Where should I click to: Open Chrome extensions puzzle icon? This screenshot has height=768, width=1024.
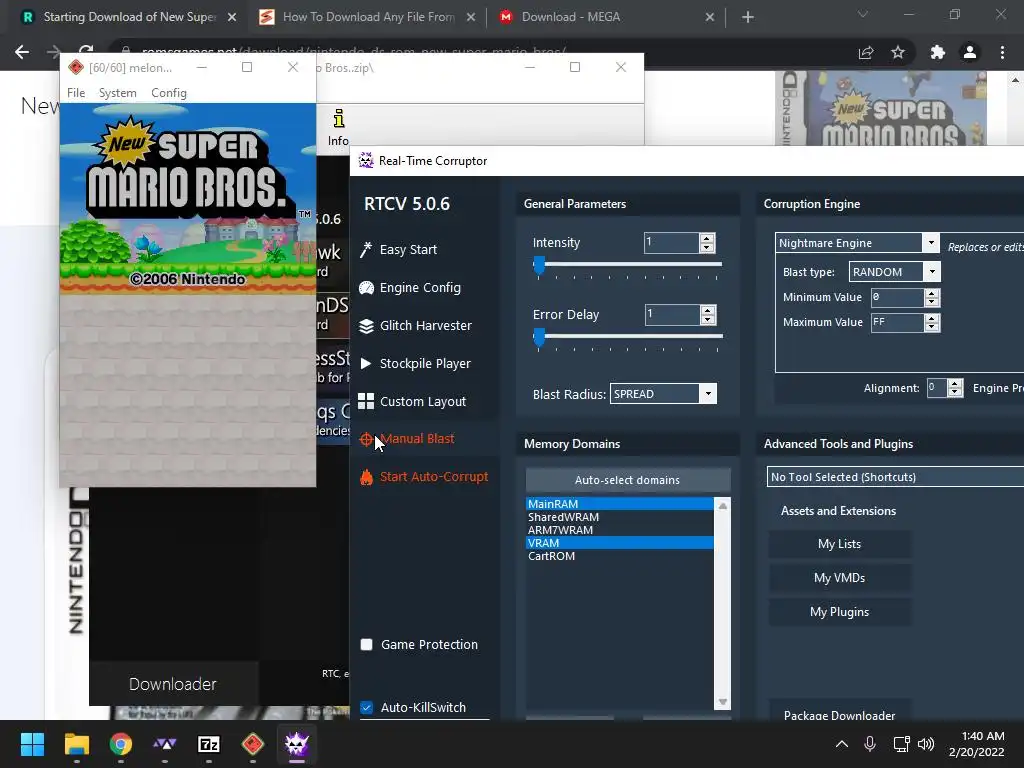tap(937, 52)
